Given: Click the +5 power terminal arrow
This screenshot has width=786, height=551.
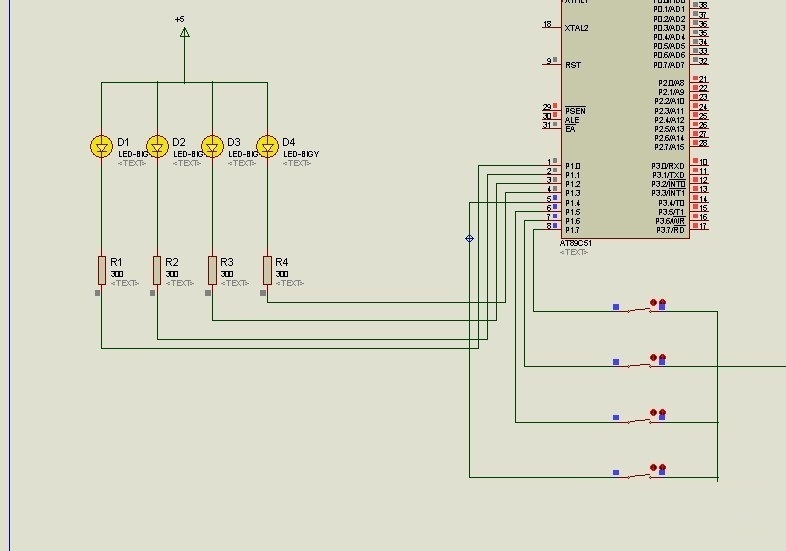Looking at the screenshot, I should 184,33.
